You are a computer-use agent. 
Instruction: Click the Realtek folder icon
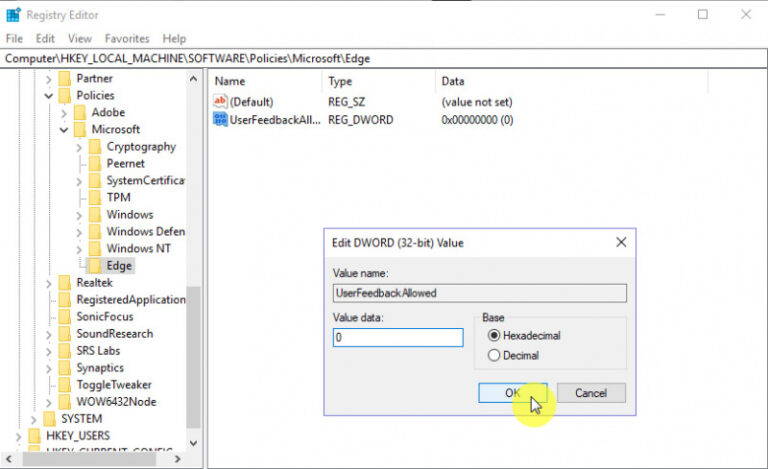(x=65, y=283)
